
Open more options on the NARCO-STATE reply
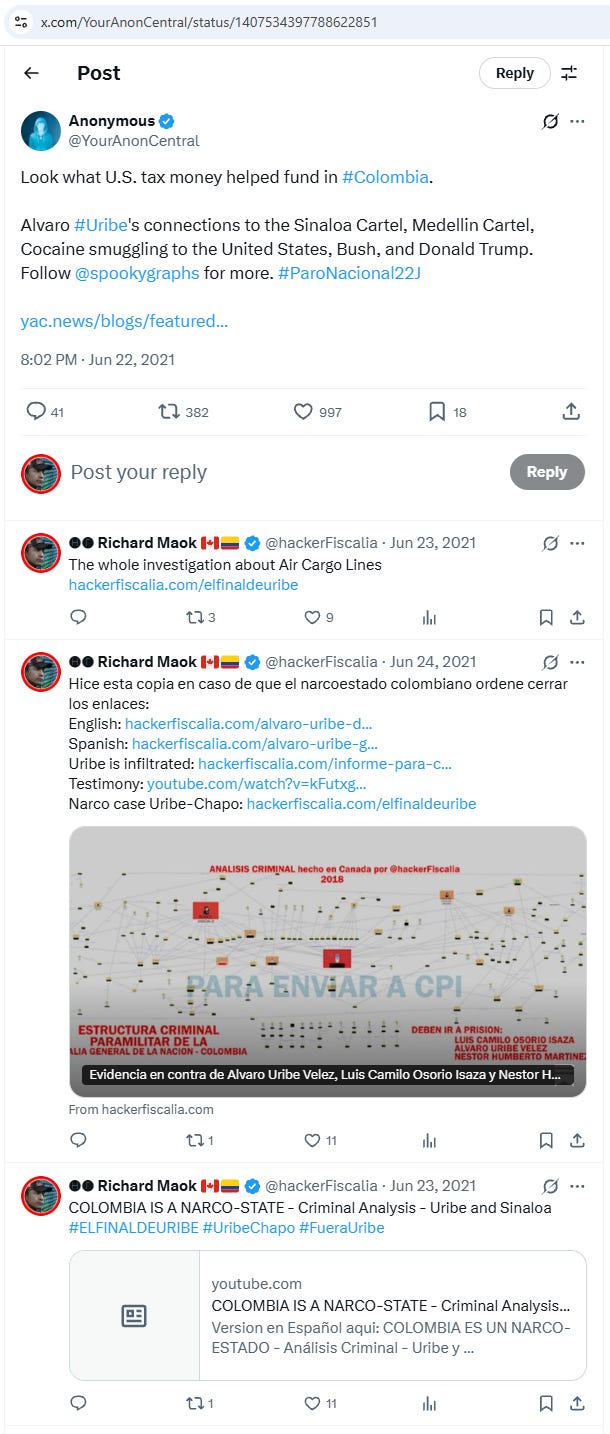tap(577, 1186)
